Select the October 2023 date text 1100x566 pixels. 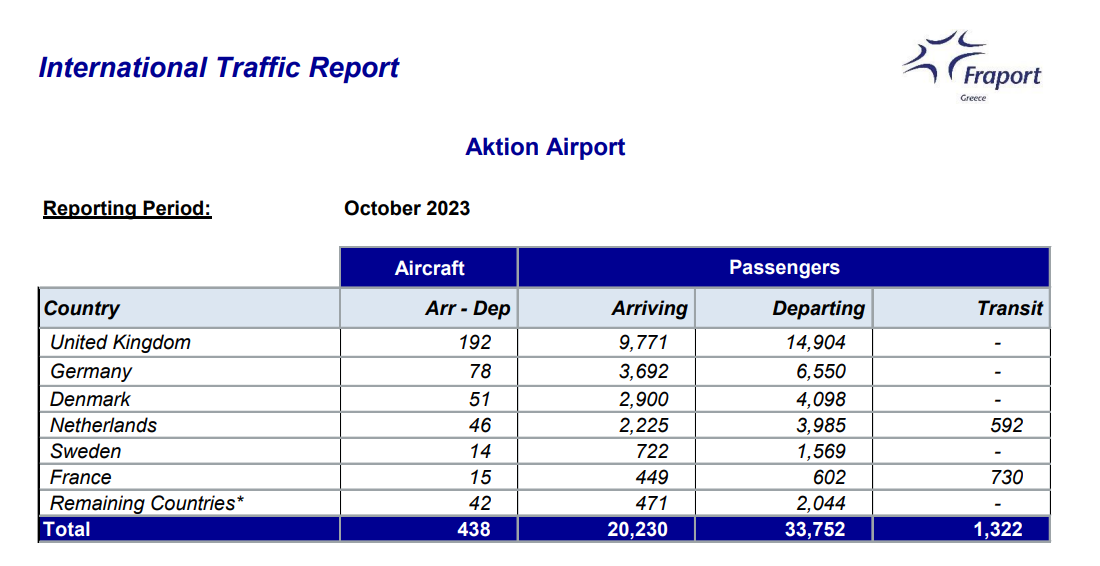pyautogui.click(x=407, y=208)
